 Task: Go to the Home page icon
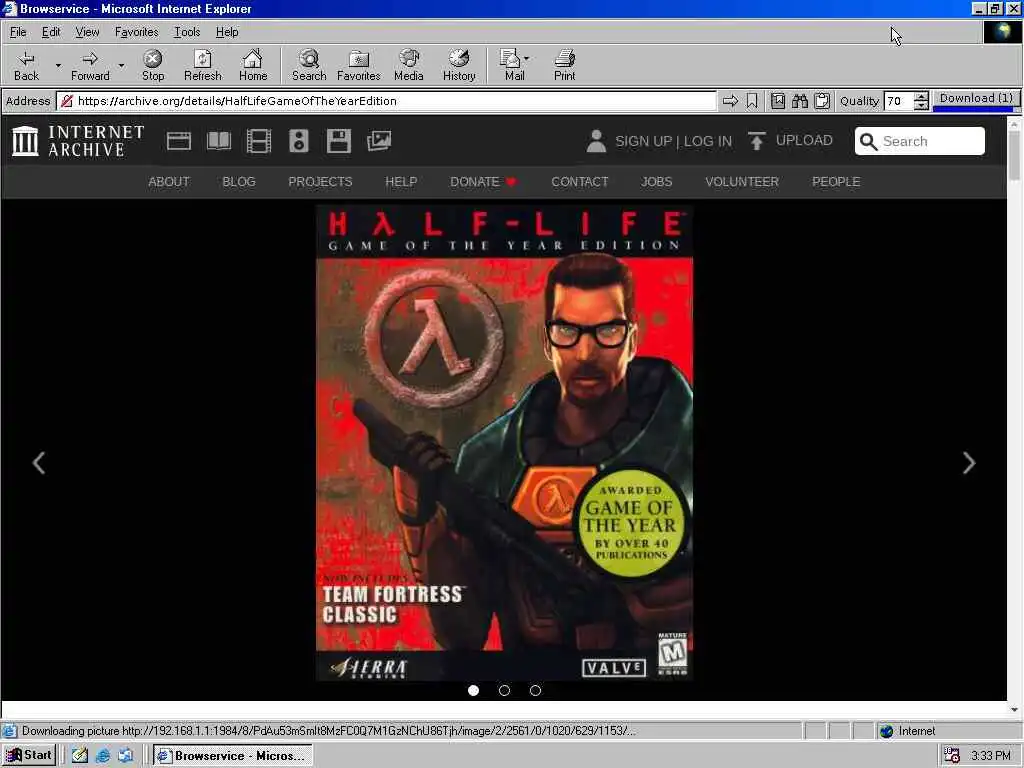tap(253, 65)
